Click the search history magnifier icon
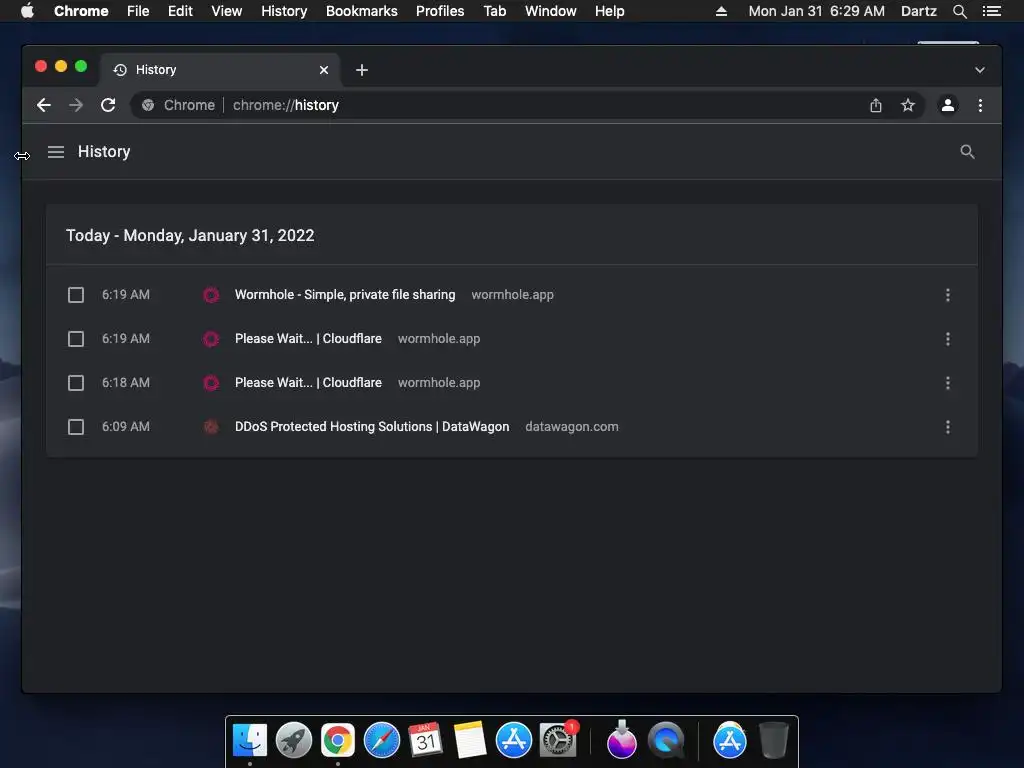The height and width of the screenshot is (768, 1024). pyautogui.click(x=967, y=152)
